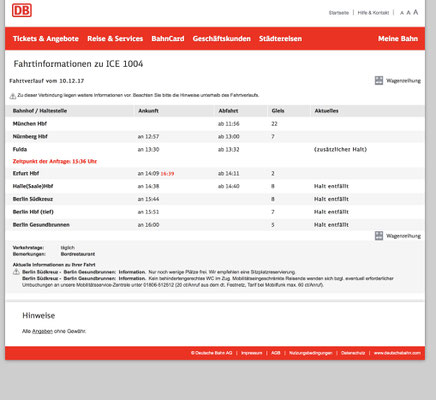
Task: Select largest font size A
Action: (x=416, y=12)
